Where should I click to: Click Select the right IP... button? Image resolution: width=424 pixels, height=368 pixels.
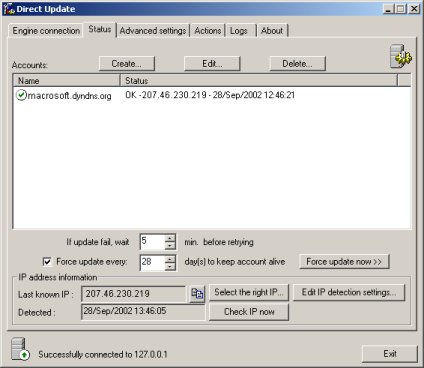click(x=249, y=292)
